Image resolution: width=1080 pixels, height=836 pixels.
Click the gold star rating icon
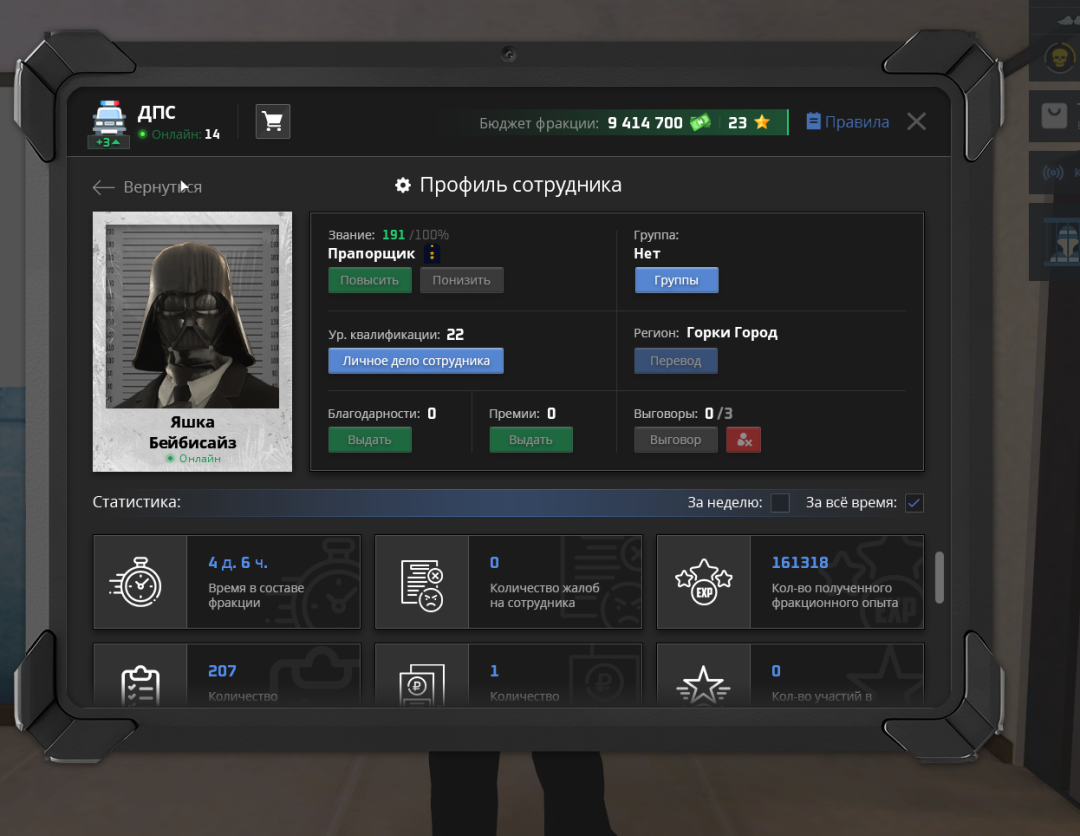click(x=762, y=123)
